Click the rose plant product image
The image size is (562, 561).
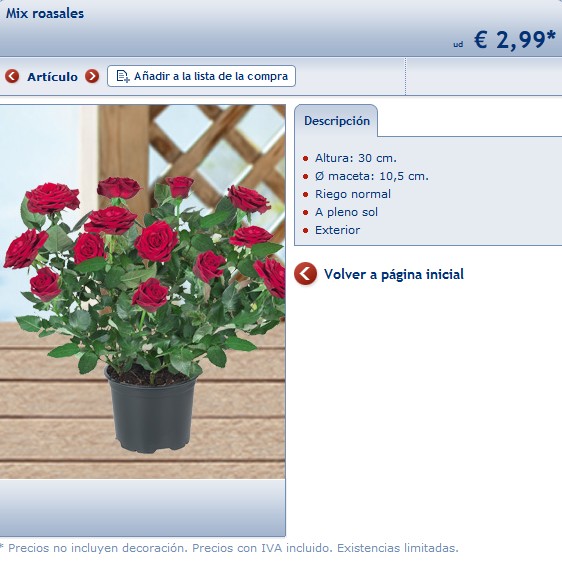click(x=143, y=292)
